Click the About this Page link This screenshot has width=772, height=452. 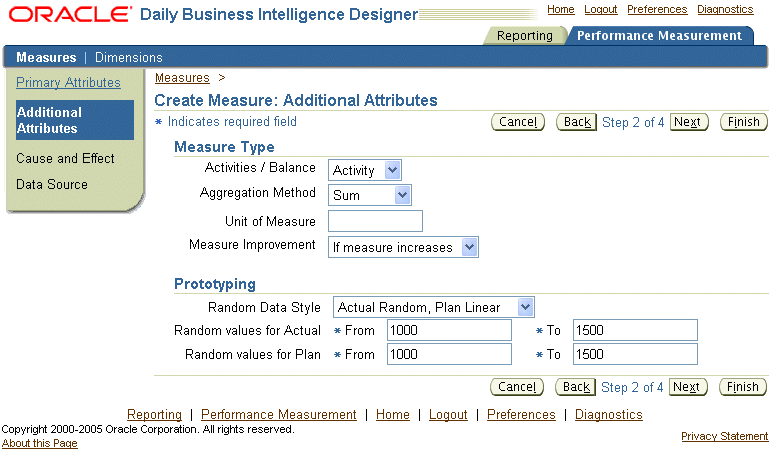[39, 444]
